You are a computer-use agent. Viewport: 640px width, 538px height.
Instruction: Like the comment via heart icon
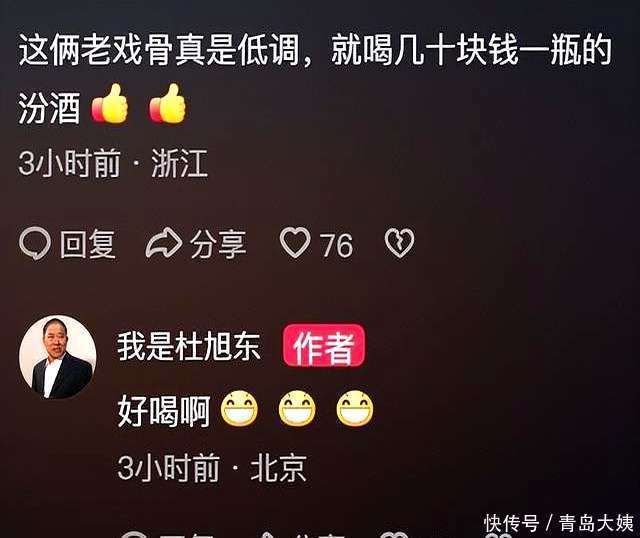295,243
